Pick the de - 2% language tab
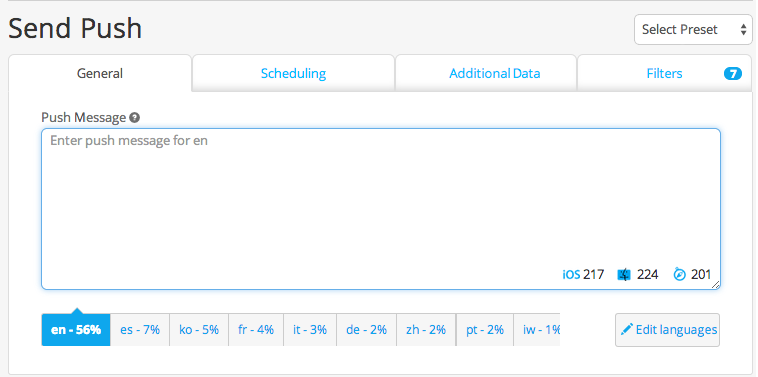The width and height of the screenshot is (758, 377). point(366,330)
